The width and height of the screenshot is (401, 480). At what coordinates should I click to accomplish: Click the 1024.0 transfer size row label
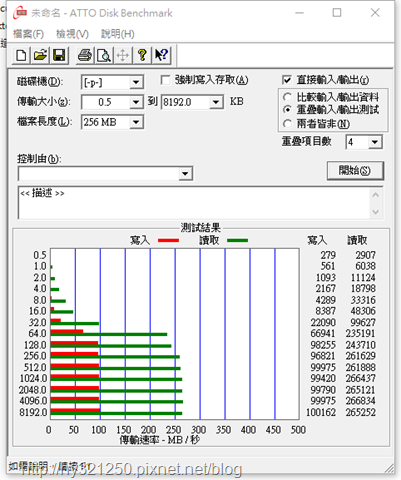(34, 378)
